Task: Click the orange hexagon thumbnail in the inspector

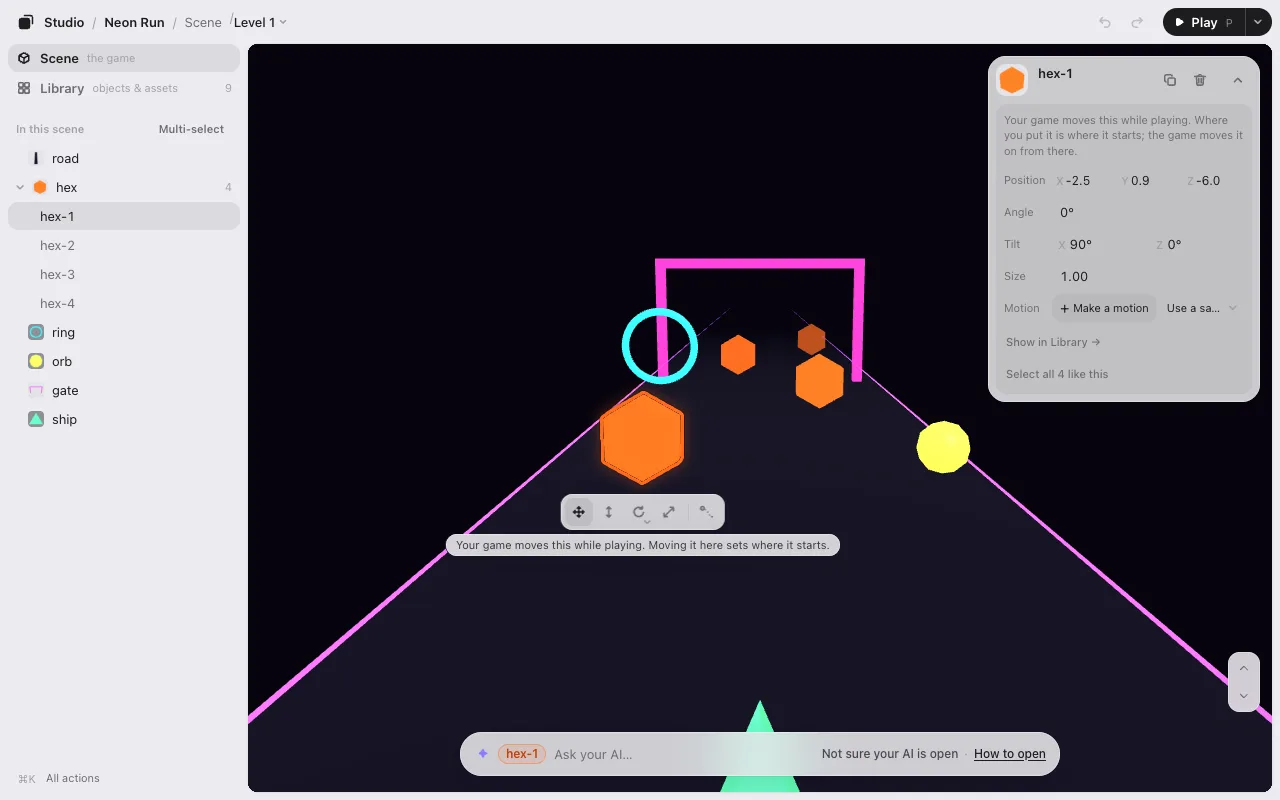Action: (x=1012, y=80)
